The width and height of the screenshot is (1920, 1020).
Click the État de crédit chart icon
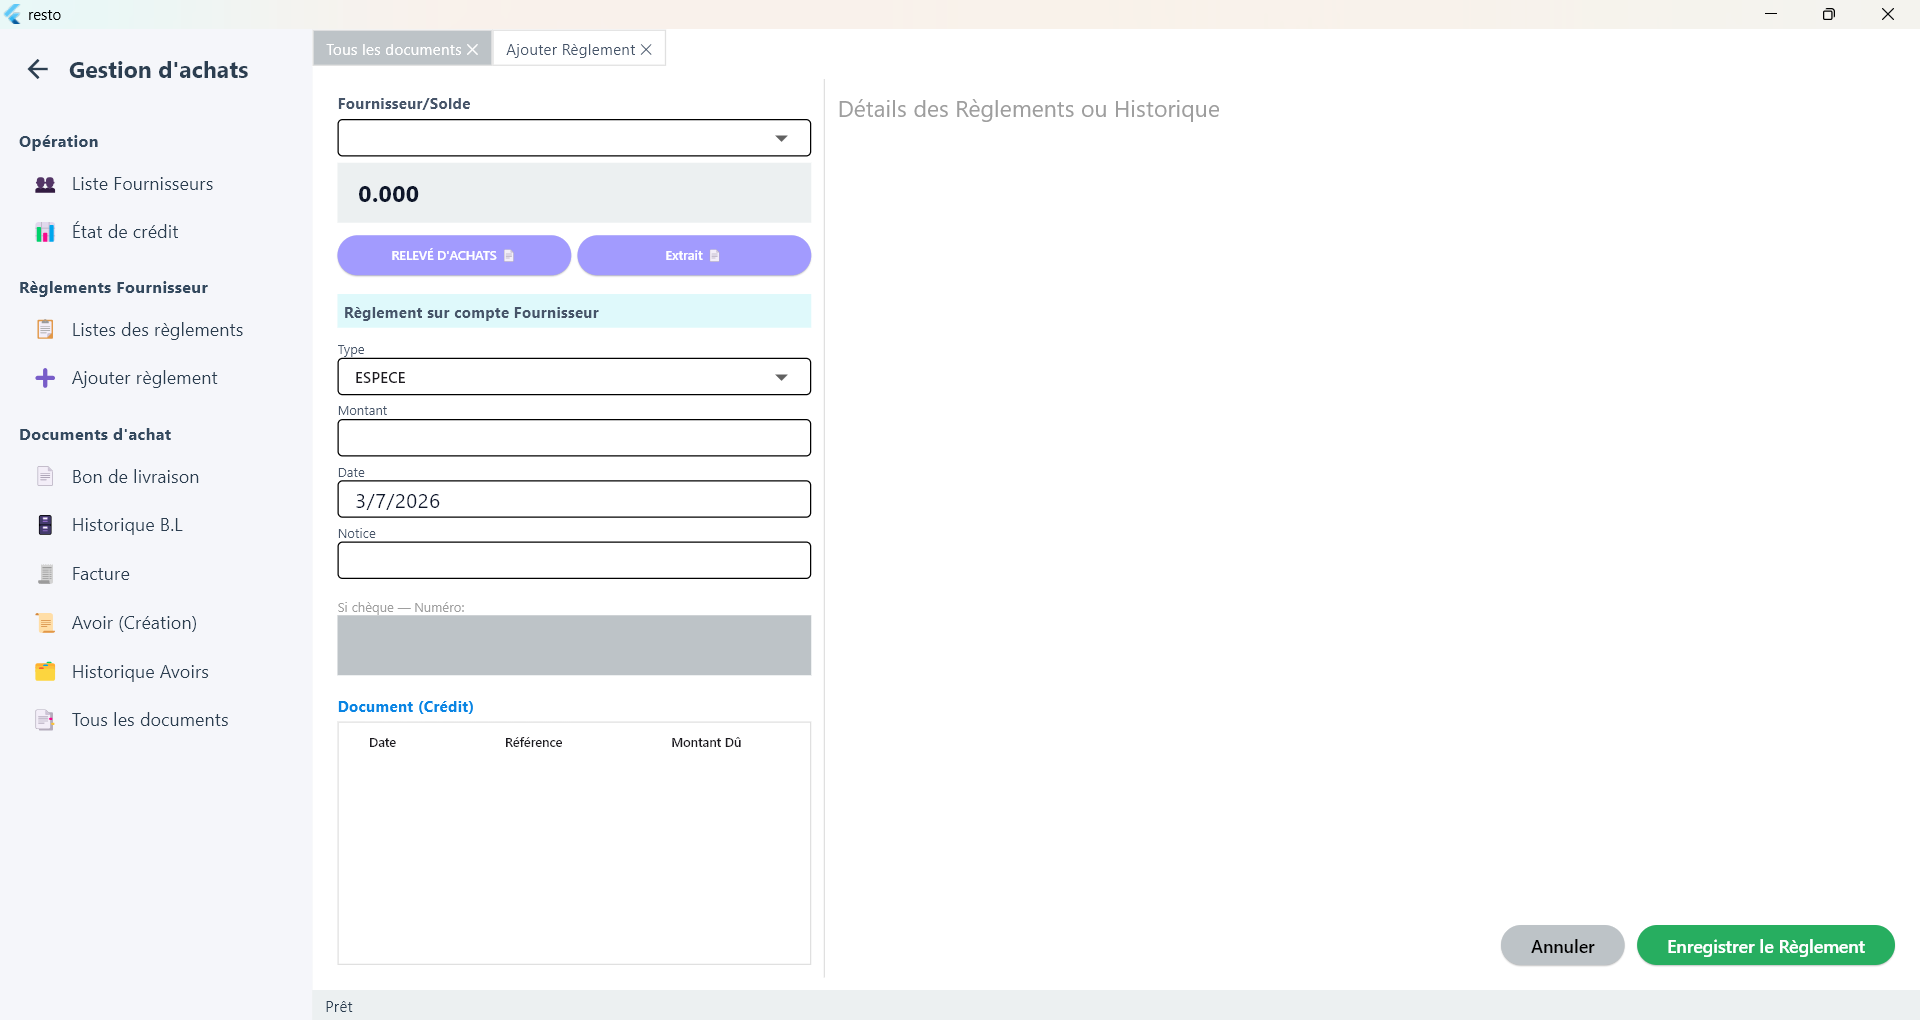45,232
